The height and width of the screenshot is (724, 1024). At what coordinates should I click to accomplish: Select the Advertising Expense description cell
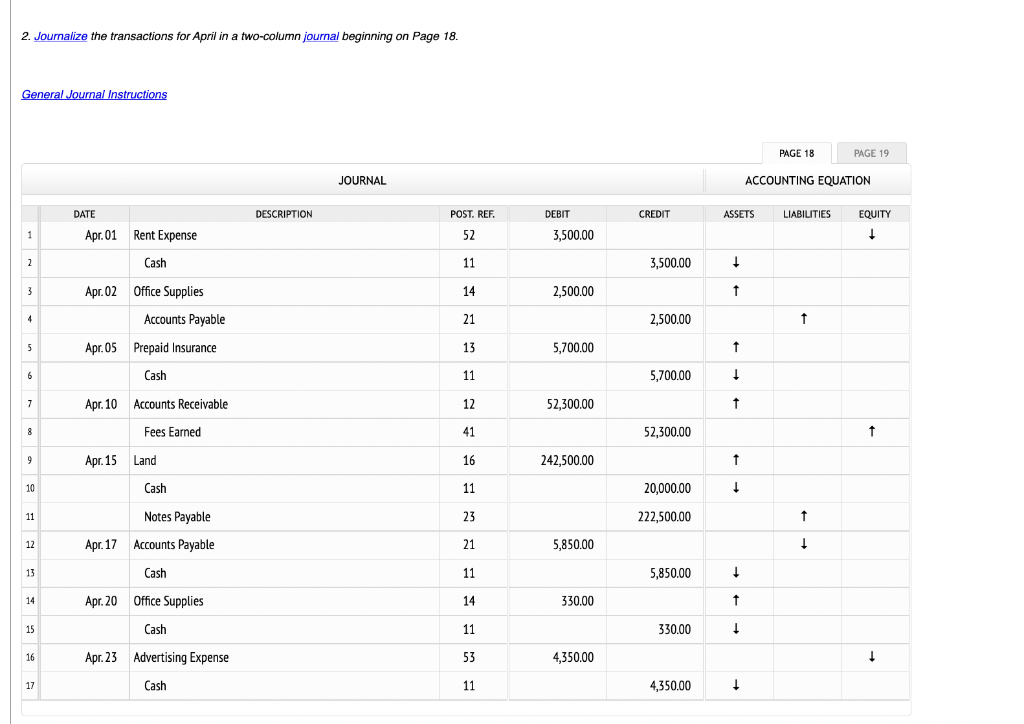pos(181,657)
